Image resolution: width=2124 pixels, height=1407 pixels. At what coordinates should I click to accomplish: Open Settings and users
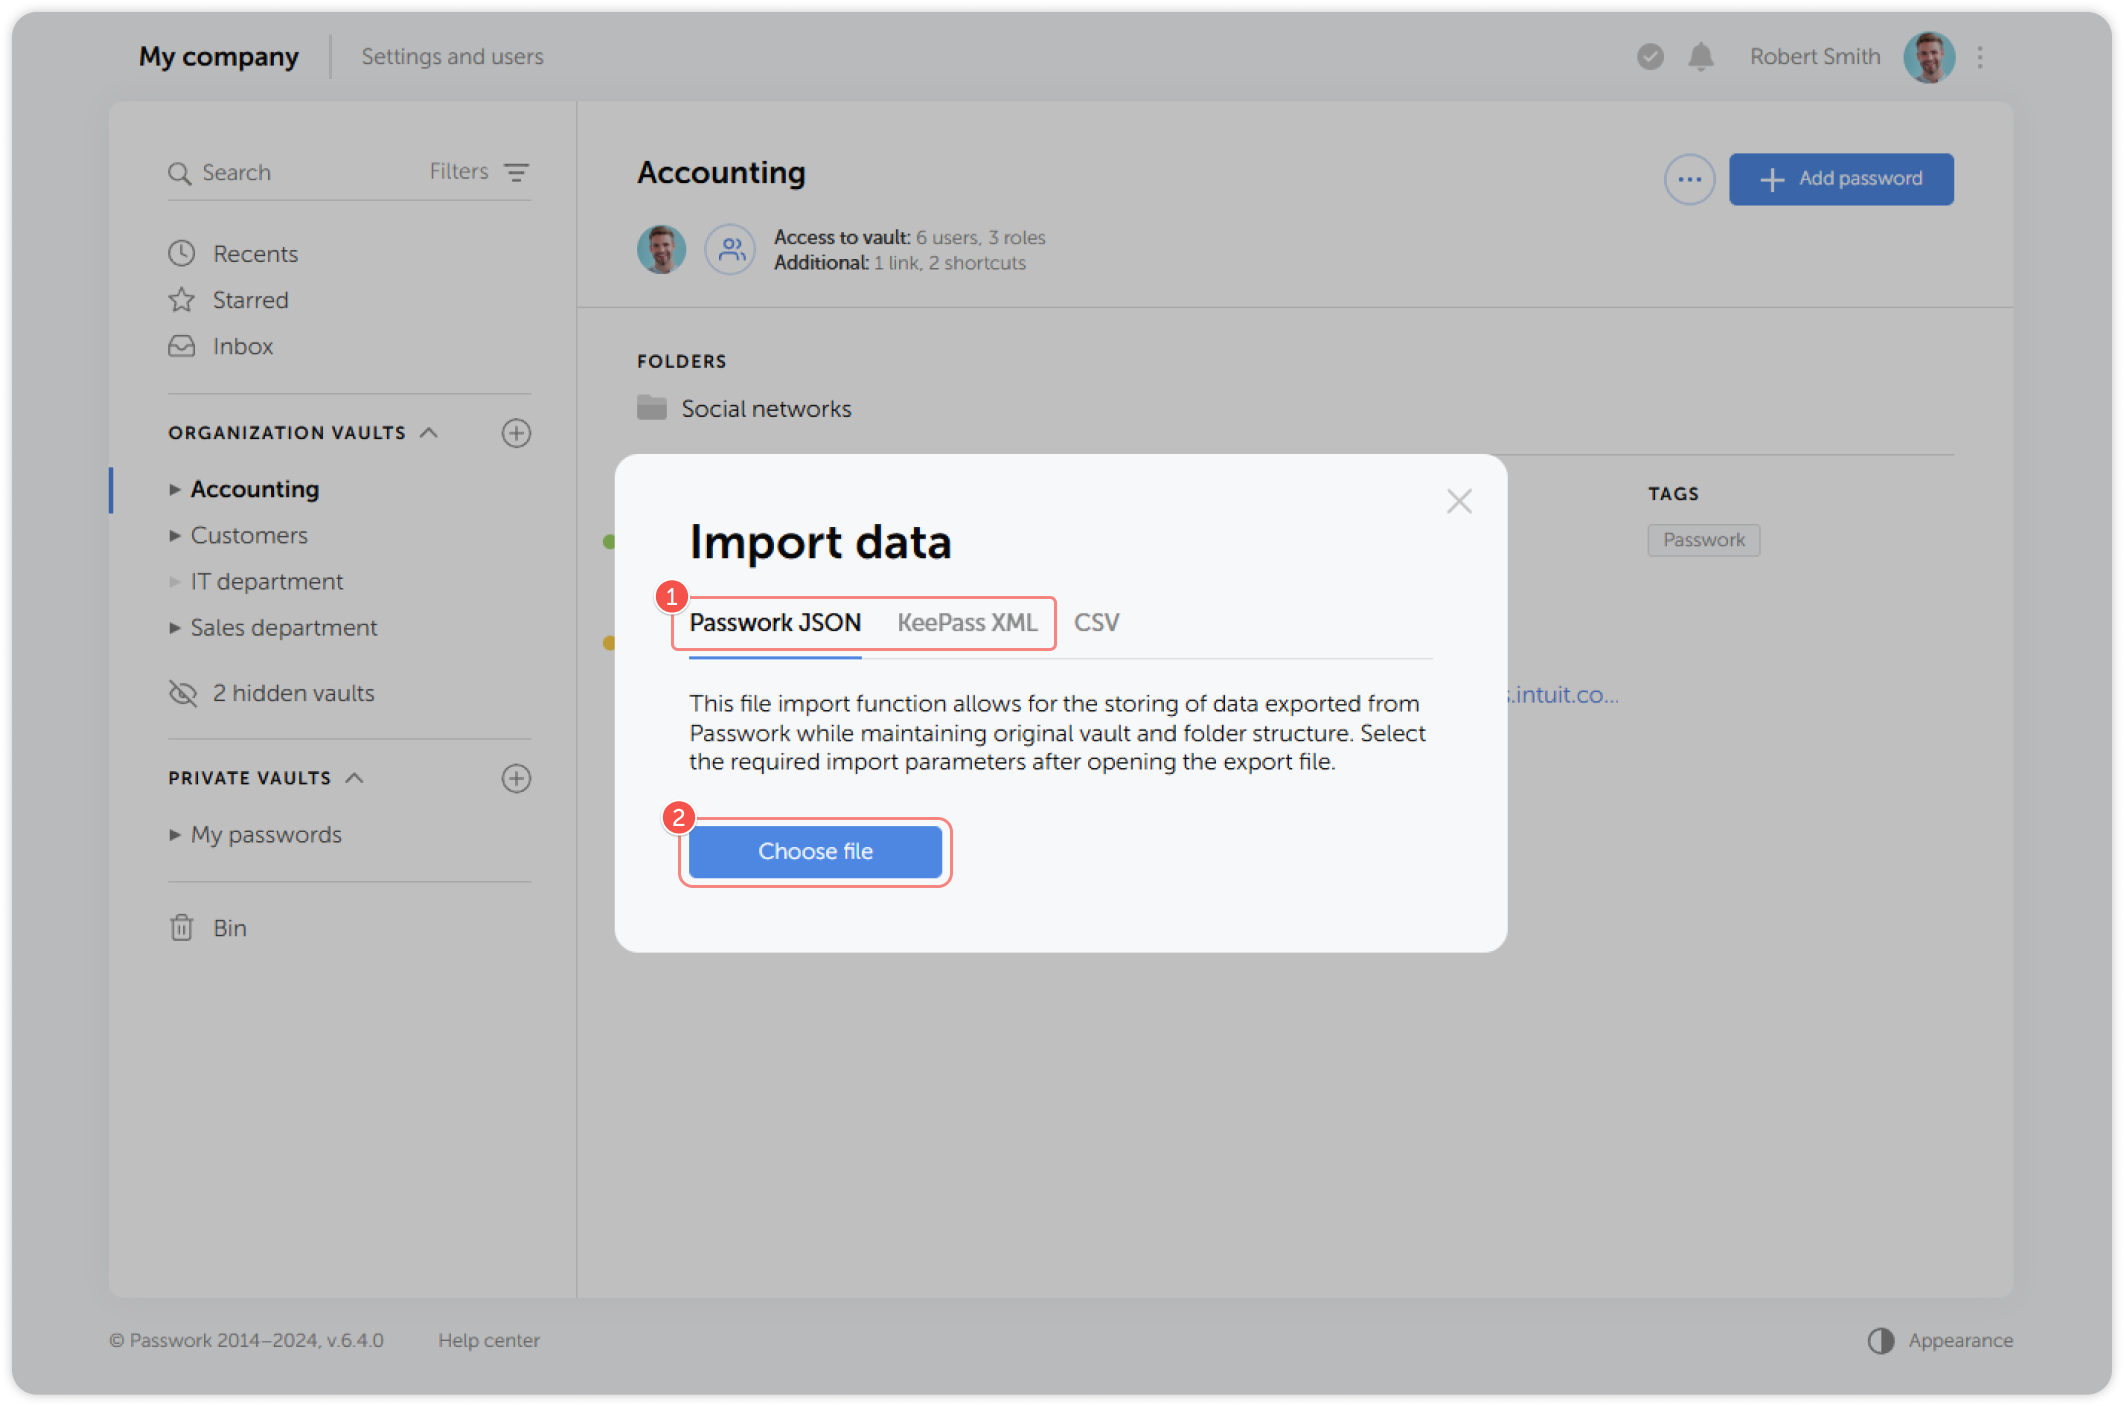pos(452,56)
